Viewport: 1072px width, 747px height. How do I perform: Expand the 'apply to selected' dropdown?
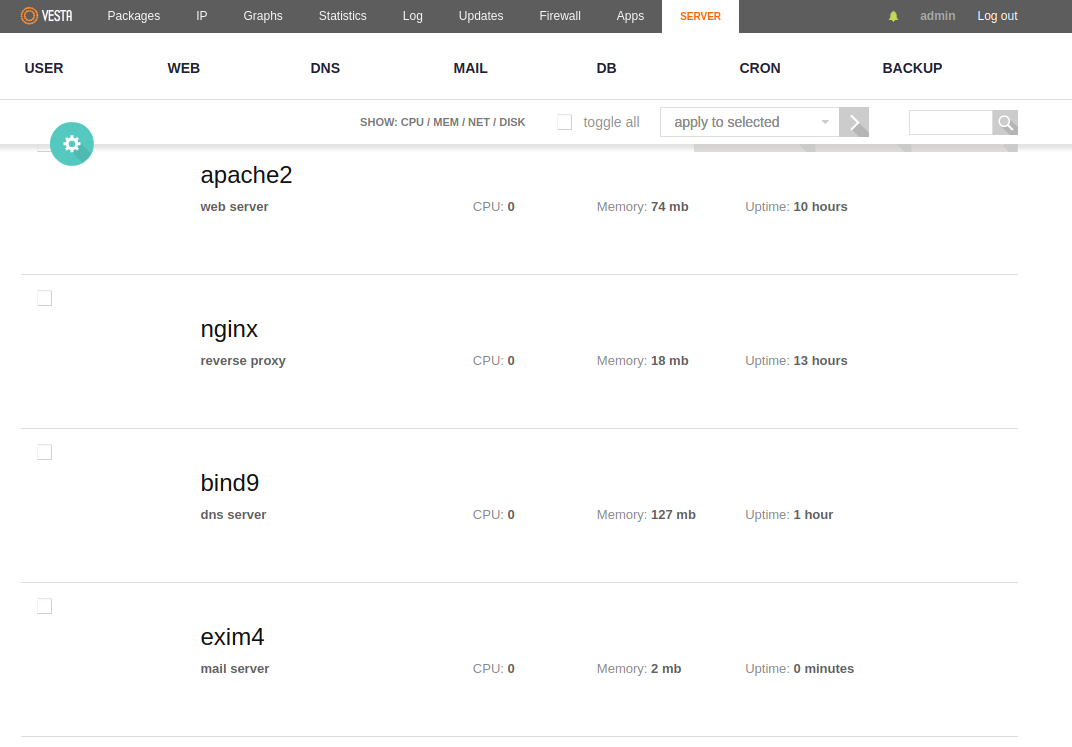click(x=749, y=122)
